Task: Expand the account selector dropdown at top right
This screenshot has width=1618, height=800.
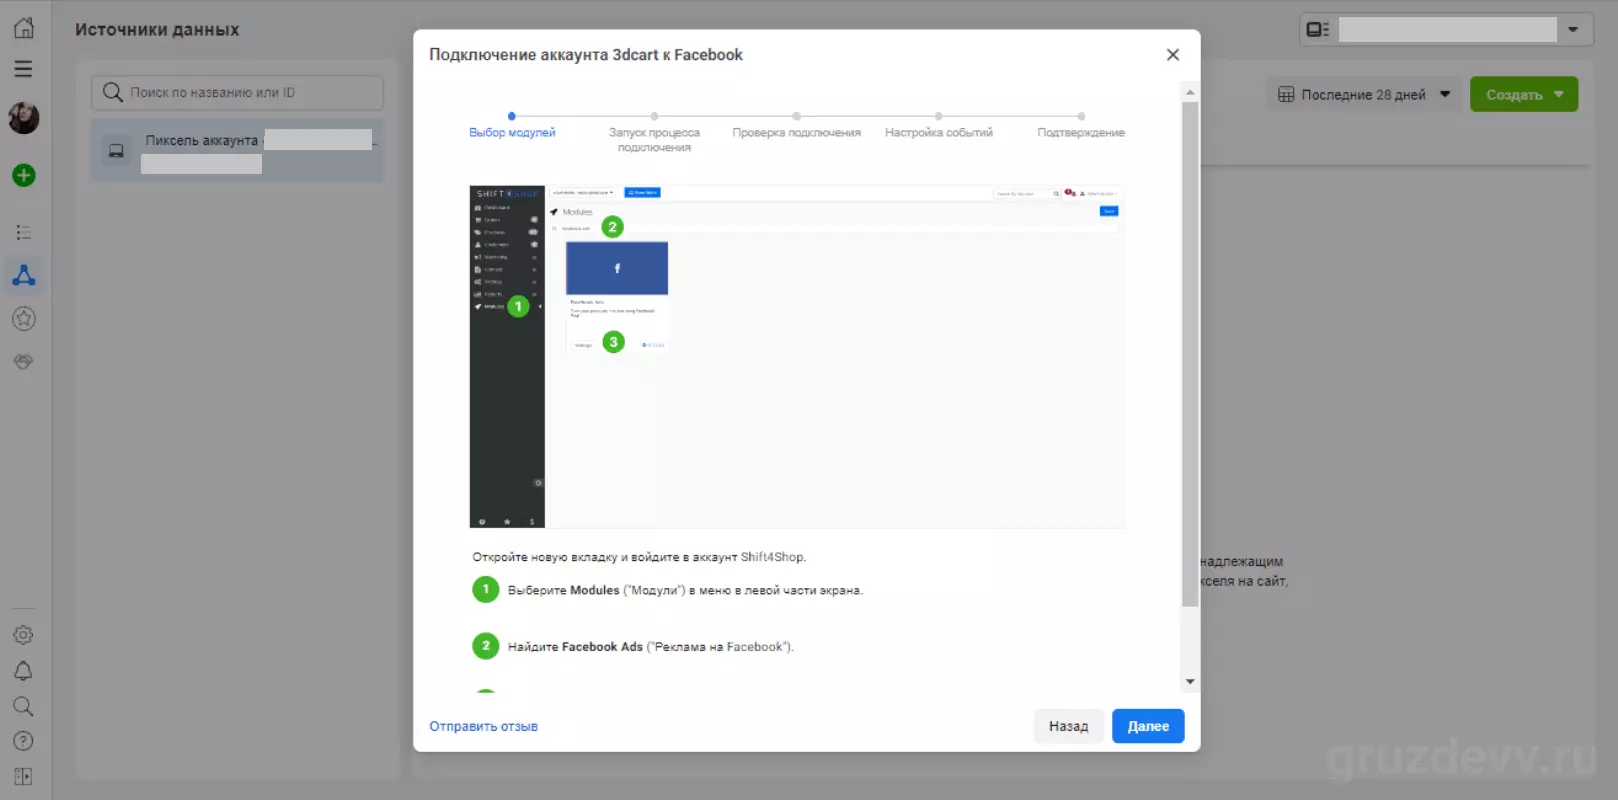Action: 1444,29
